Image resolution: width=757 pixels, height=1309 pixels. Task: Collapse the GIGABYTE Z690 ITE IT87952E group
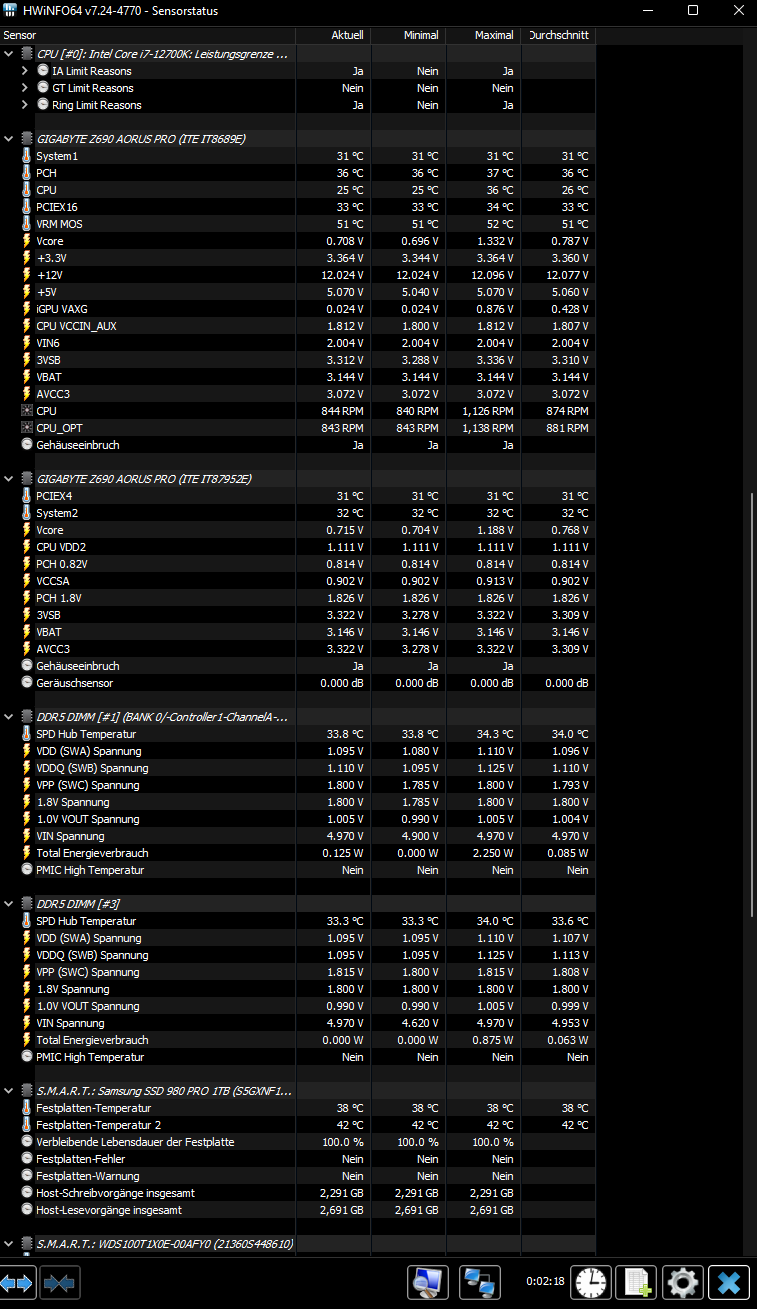coord(9,479)
